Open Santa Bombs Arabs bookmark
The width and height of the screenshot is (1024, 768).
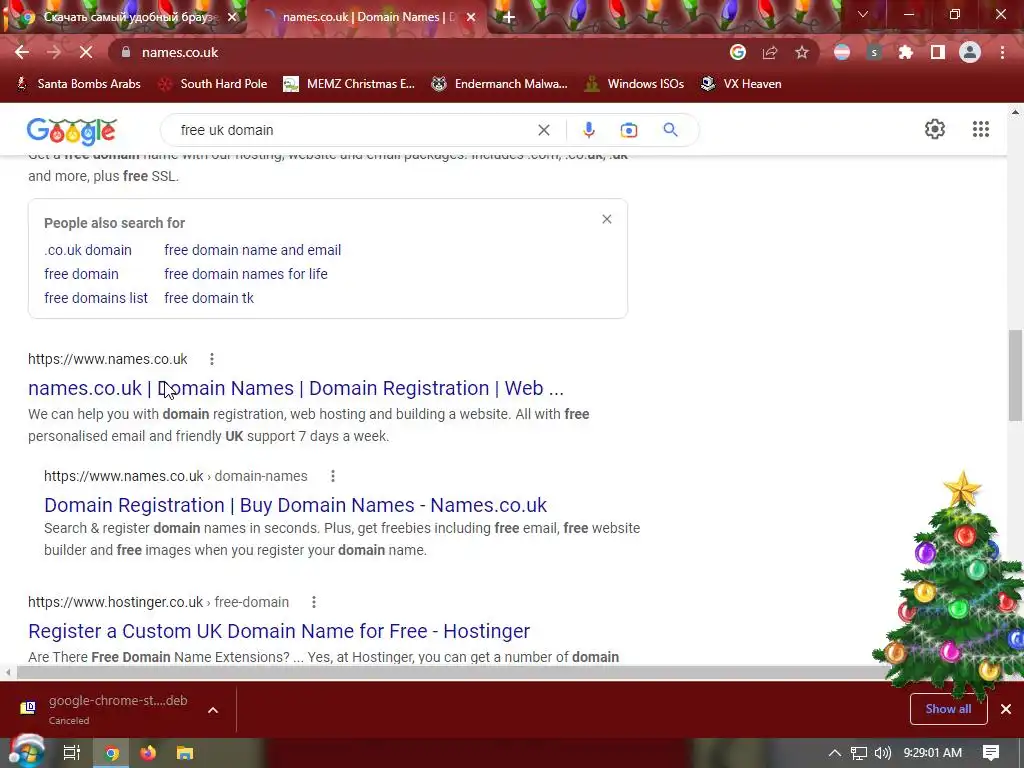tap(78, 84)
